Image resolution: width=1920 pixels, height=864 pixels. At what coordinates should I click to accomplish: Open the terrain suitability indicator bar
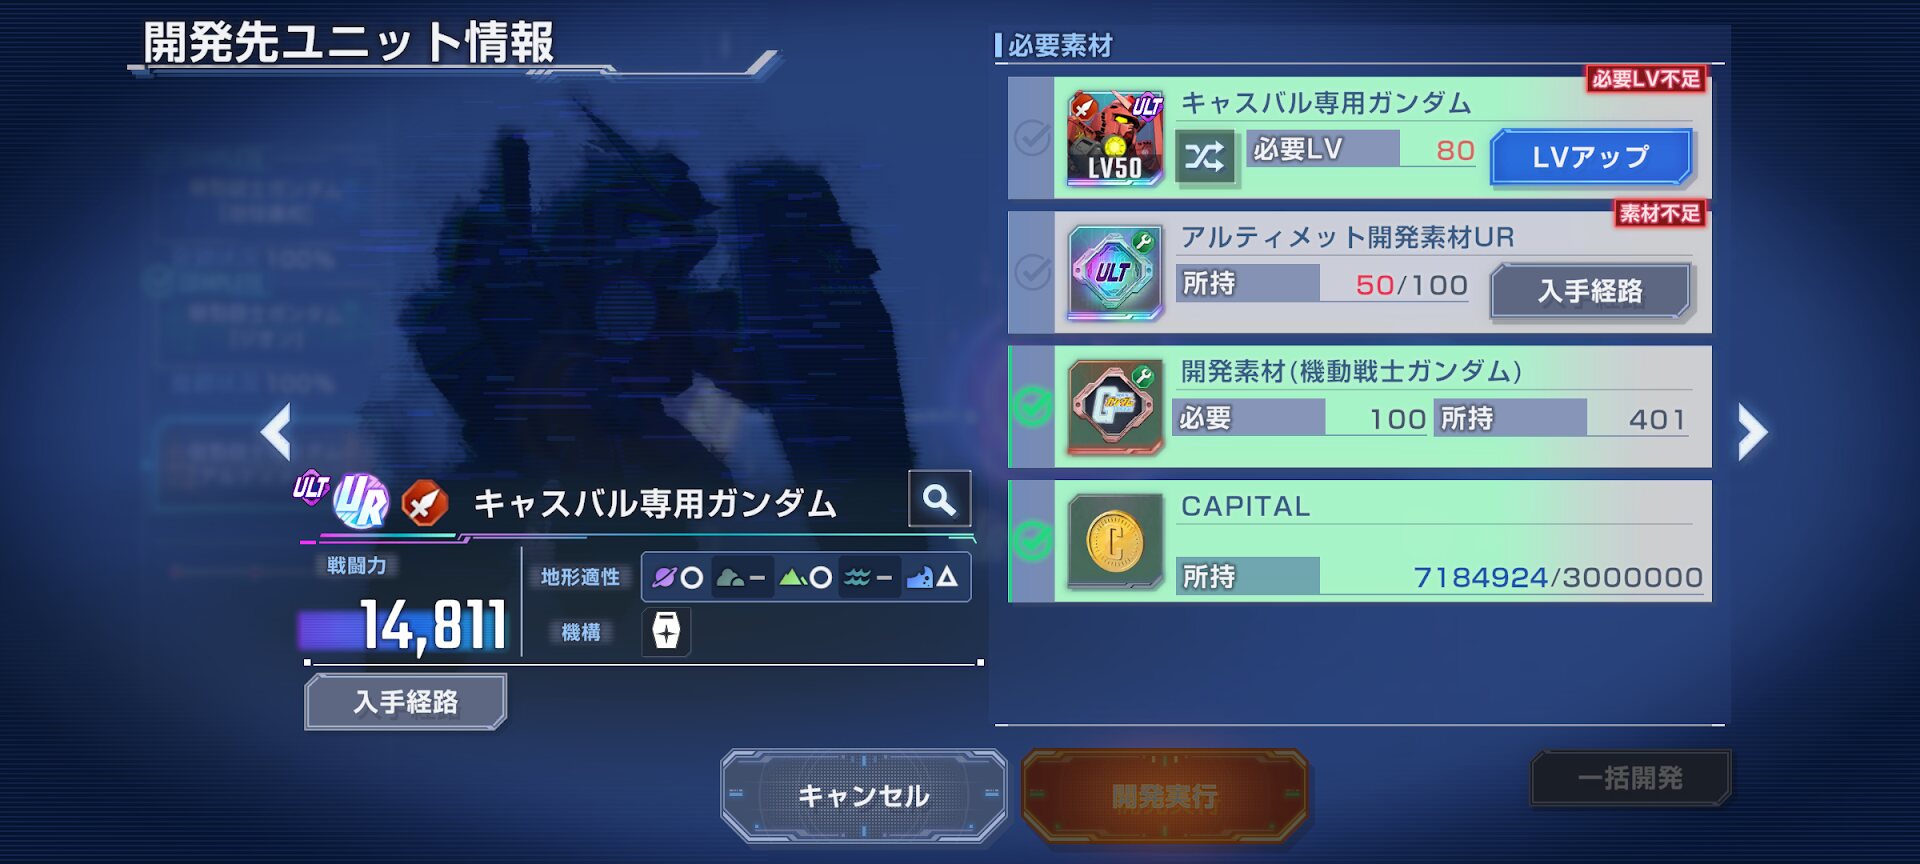[x=806, y=577]
